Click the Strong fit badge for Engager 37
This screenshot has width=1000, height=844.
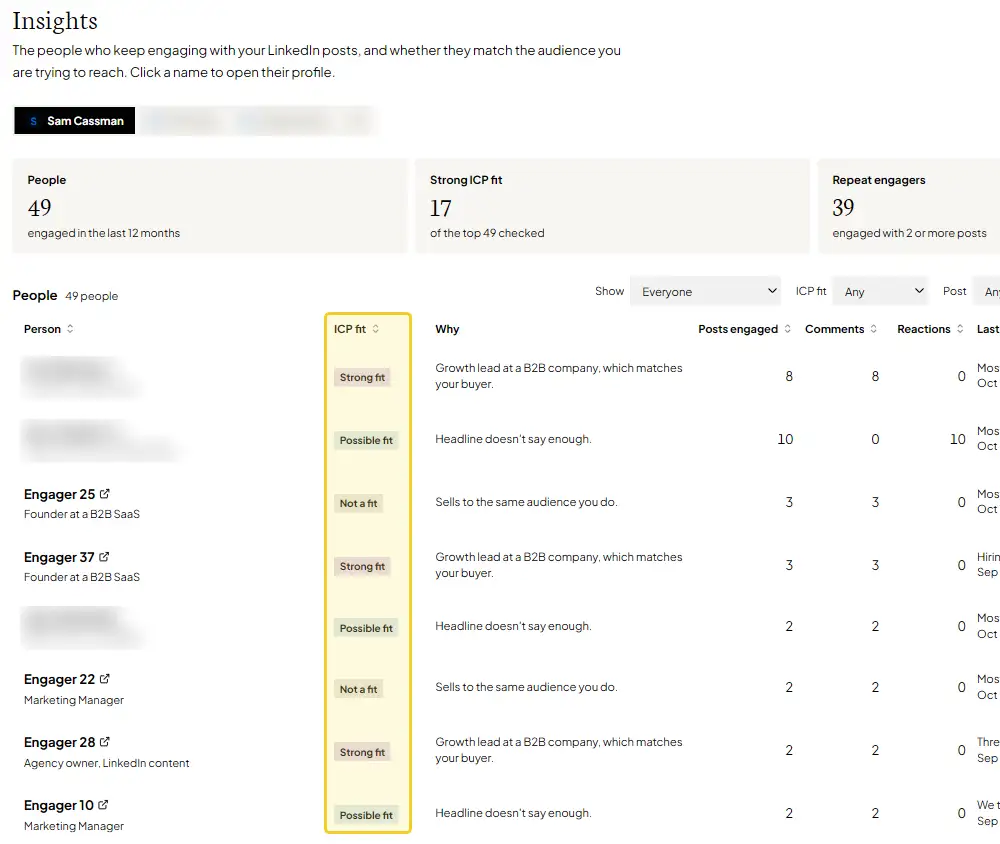point(362,566)
